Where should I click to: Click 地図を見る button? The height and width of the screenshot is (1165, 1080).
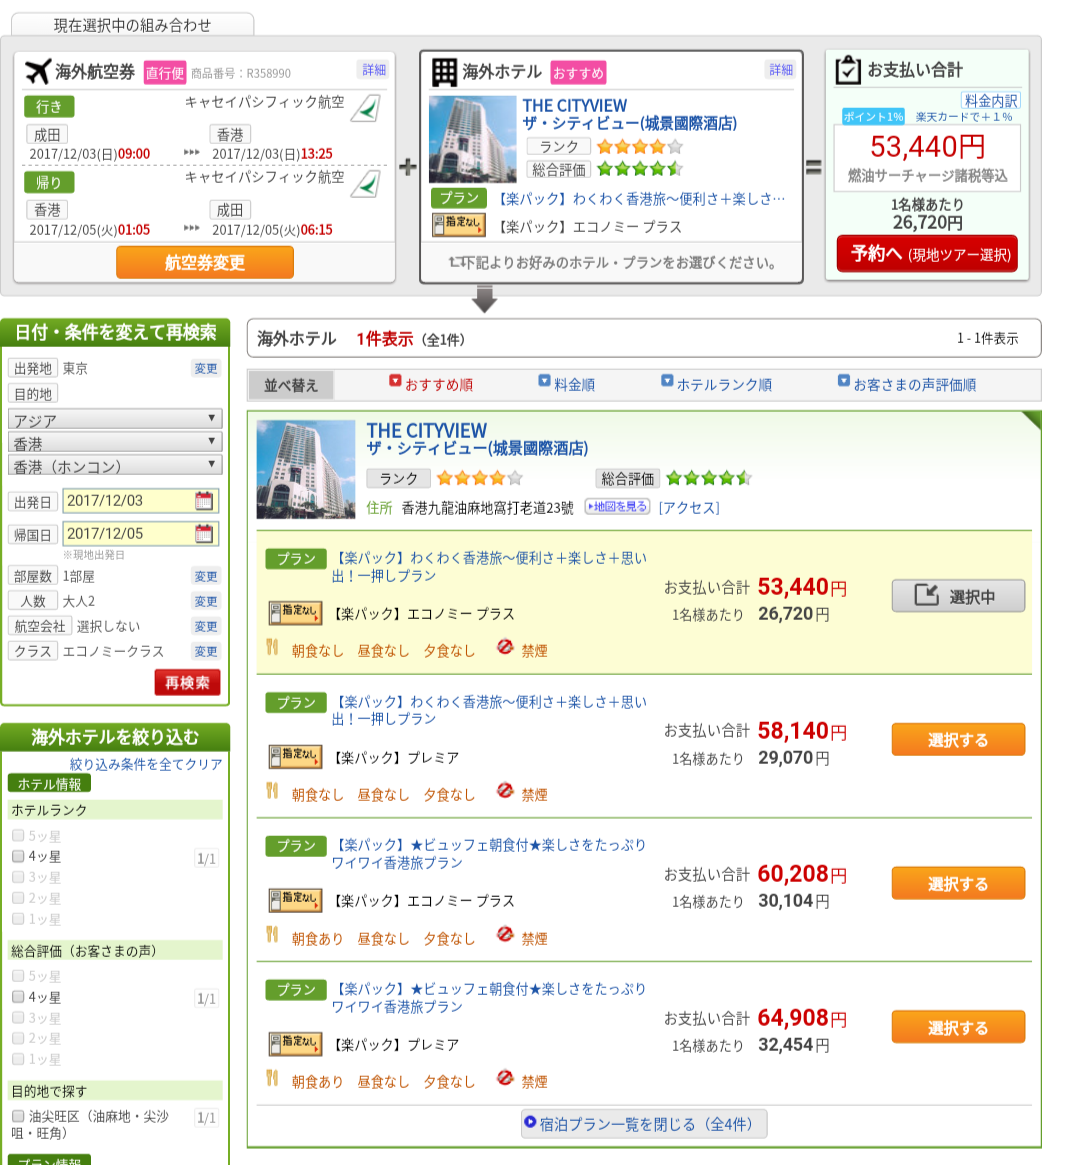tap(617, 507)
